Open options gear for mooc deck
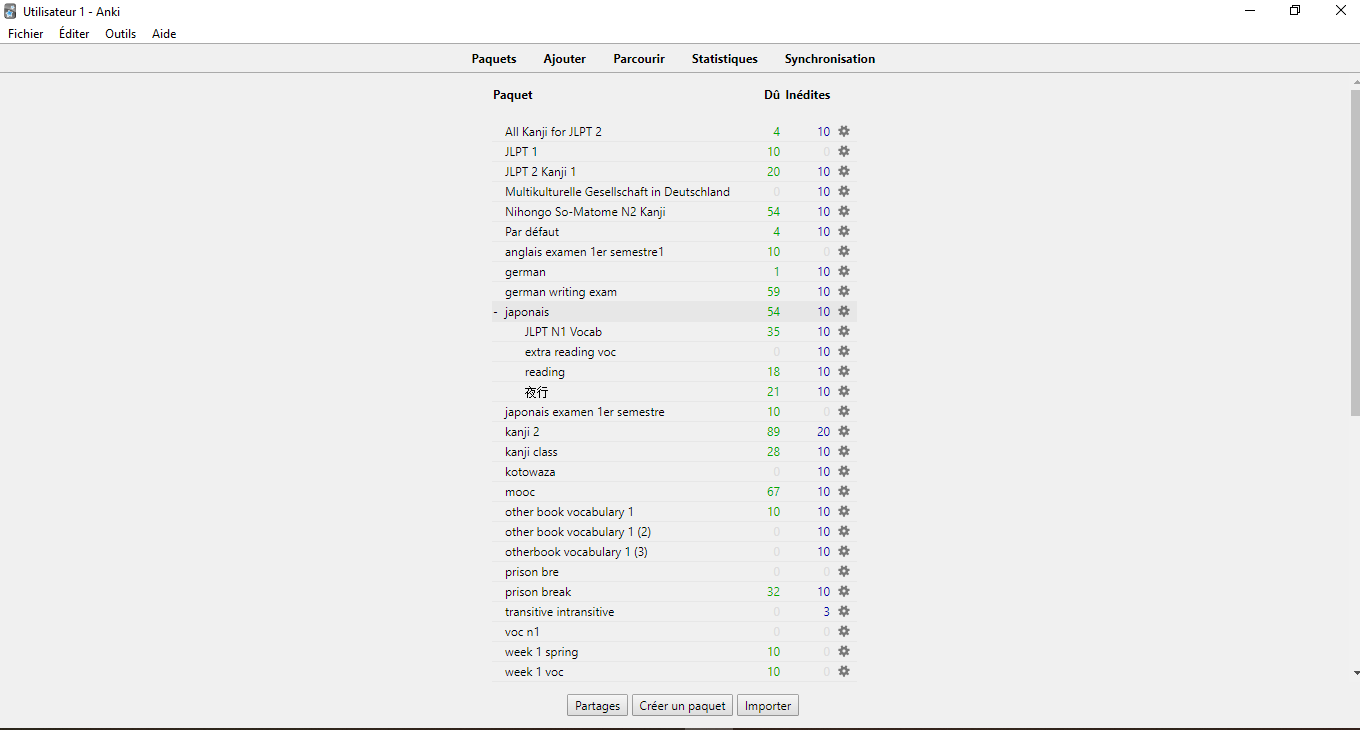Viewport: 1360px width, 730px height. click(844, 491)
